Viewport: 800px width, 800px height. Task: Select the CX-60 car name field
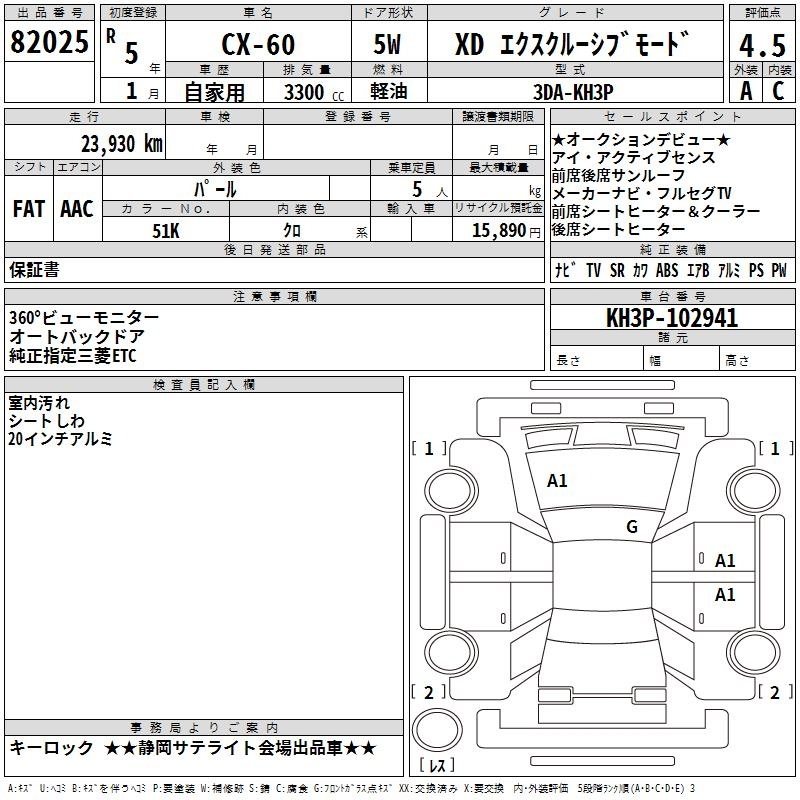click(x=256, y=45)
